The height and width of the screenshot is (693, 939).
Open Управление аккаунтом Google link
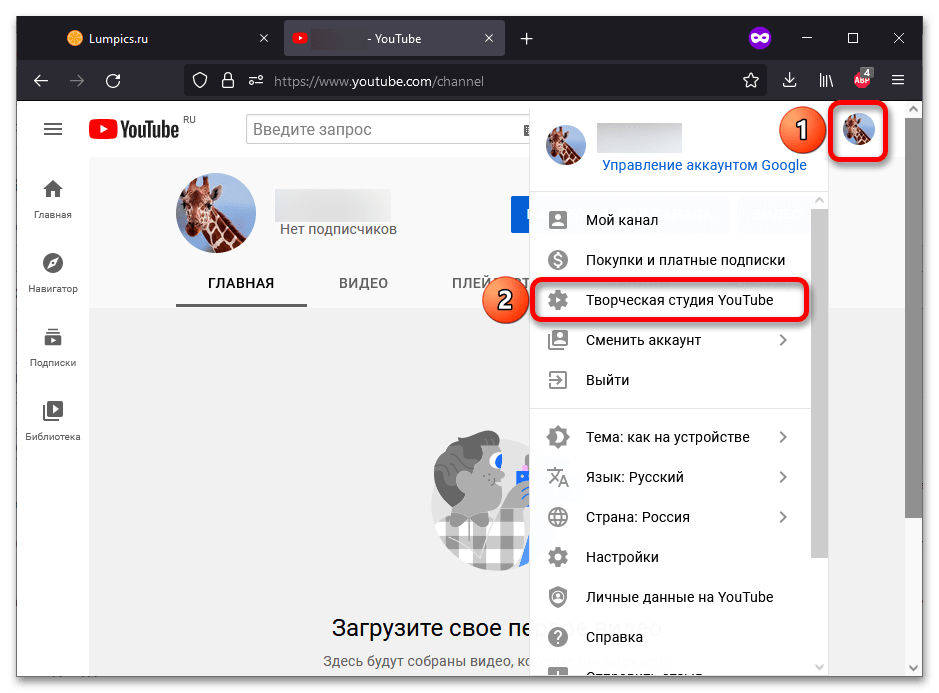704,165
